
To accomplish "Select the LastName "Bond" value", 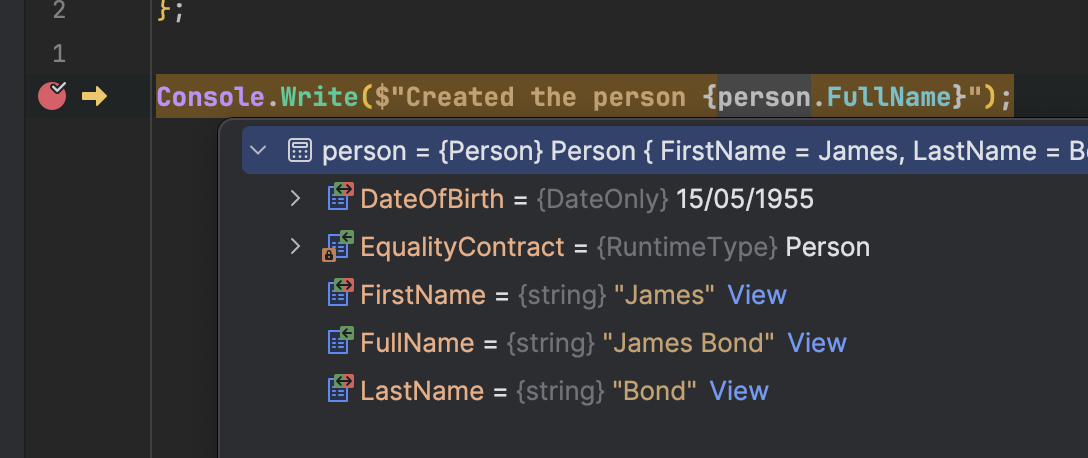I will 654,391.
